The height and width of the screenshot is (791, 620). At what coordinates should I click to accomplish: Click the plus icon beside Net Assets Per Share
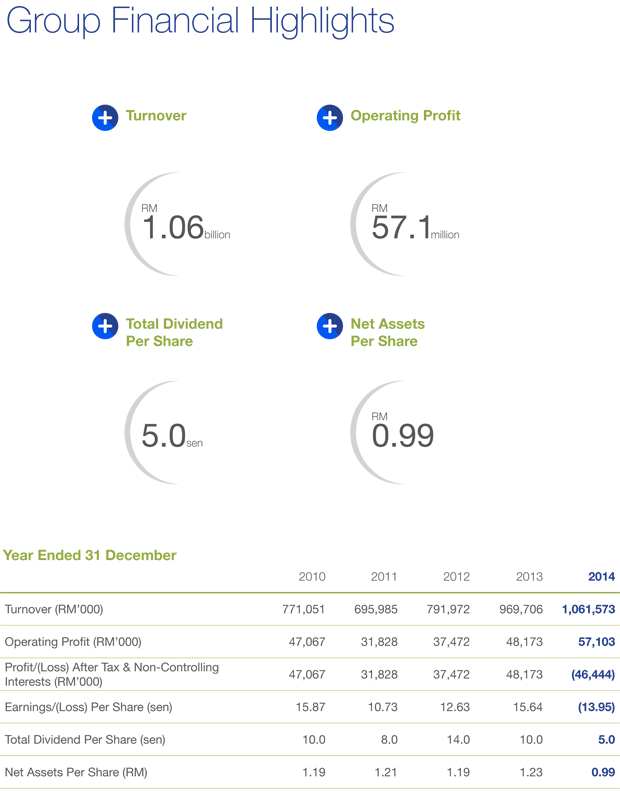coord(329,326)
